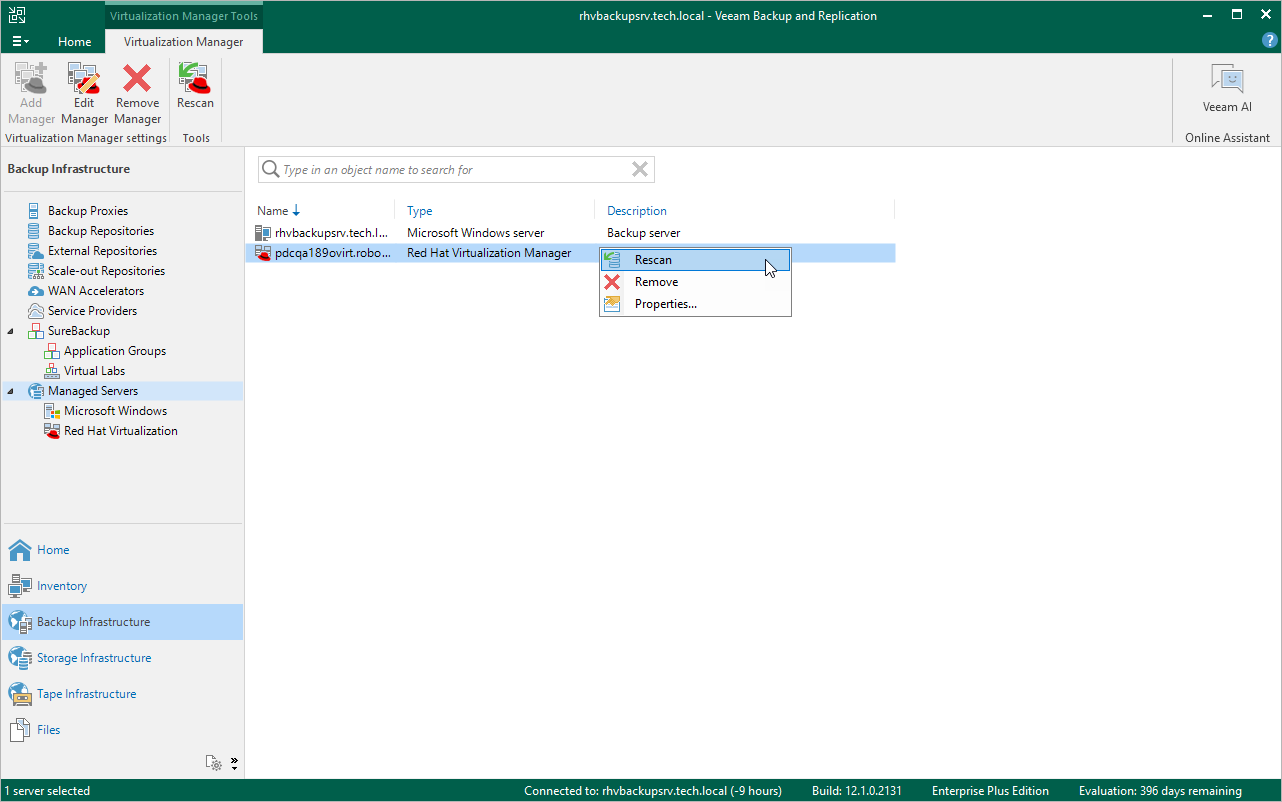
Task: Click the red hat icon on pdcqa189ovirt row
Action: [x=263, y=253]
